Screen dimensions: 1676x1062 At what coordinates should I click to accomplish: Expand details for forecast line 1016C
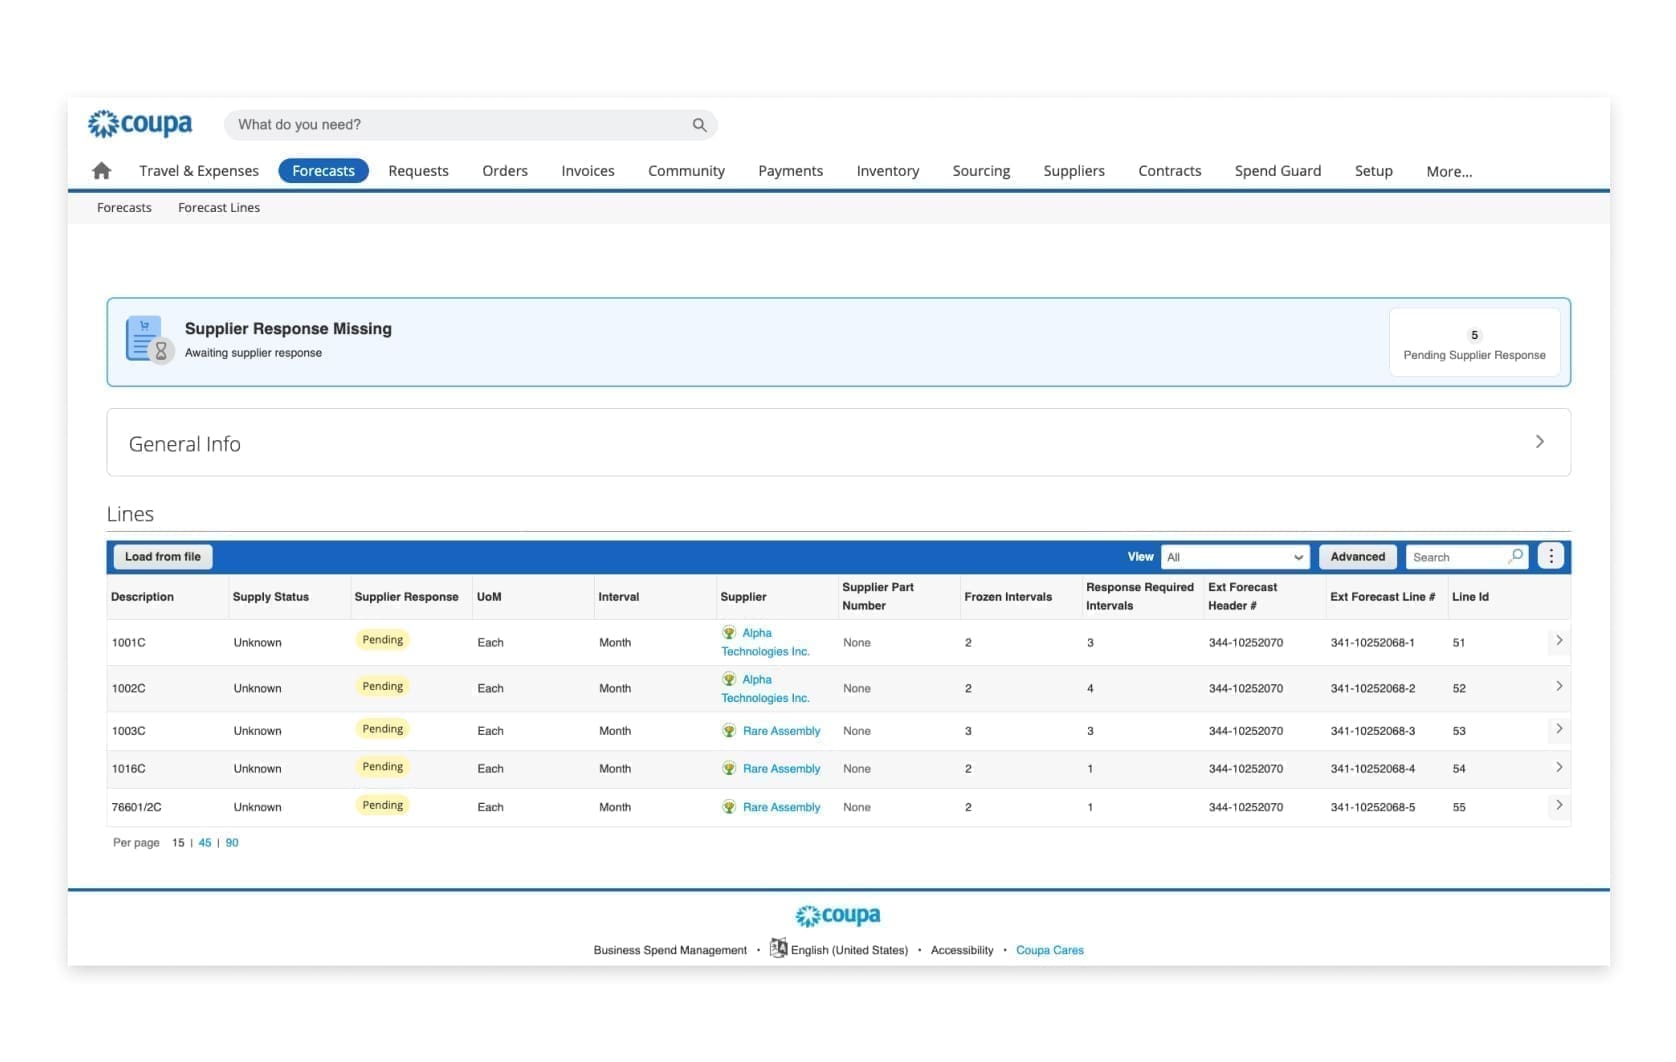click(1559, 768)
